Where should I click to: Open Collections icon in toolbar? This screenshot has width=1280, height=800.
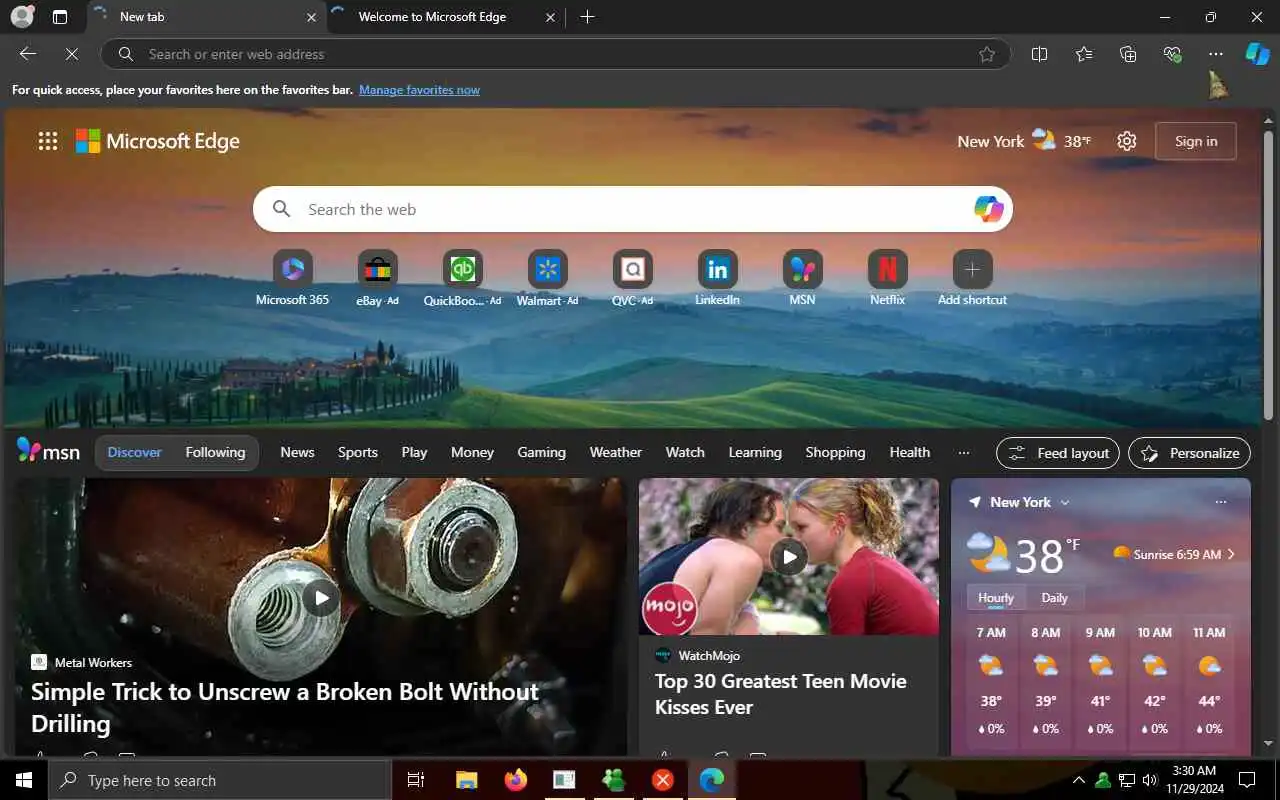[1128, 54]
